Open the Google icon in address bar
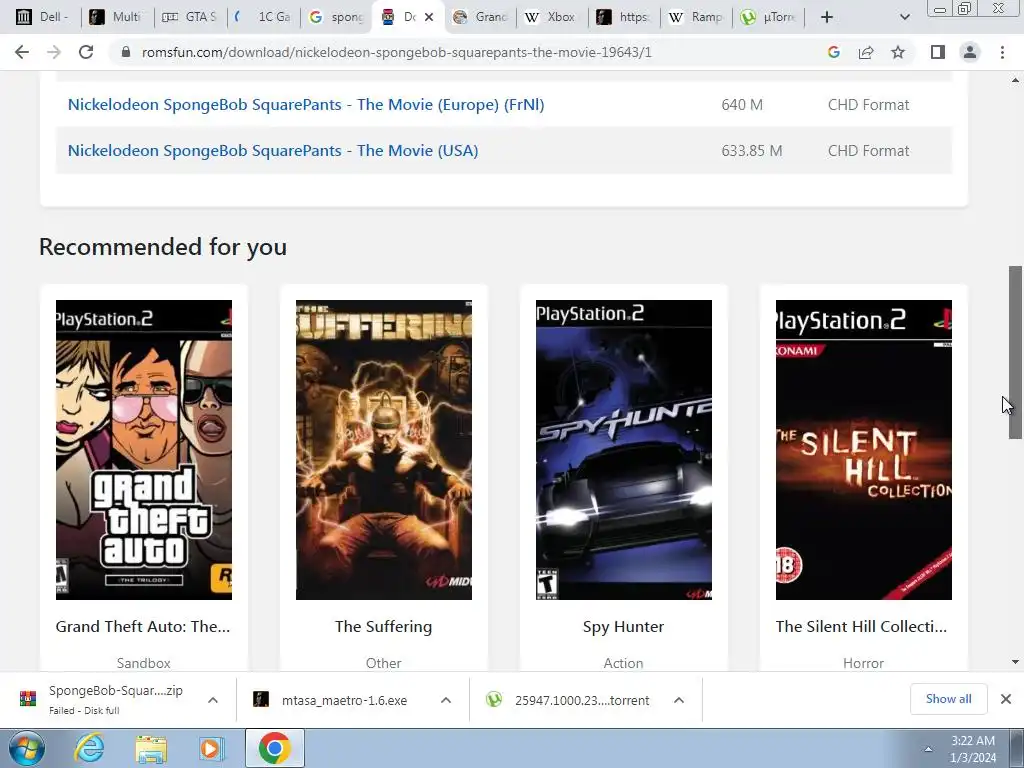This screenshot has width=1024, height=768. (x=833, y=52)
